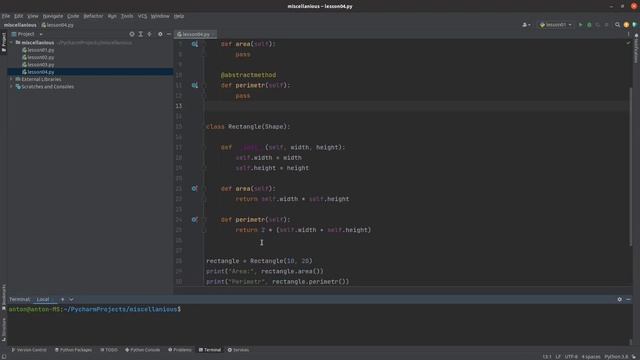Toggle tool window bars icon in status bar corner
Screen dimensions: 640x360
pyautogui.click(x=3, y=356)
